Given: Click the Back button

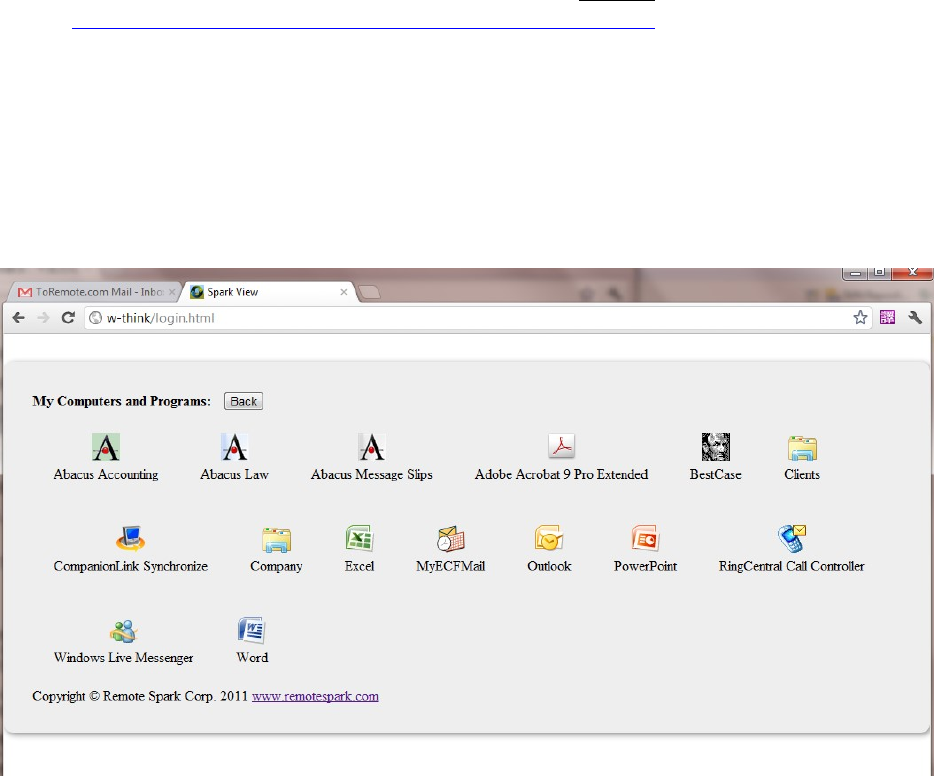Looking at the screenshot, I should coord(244,401).
